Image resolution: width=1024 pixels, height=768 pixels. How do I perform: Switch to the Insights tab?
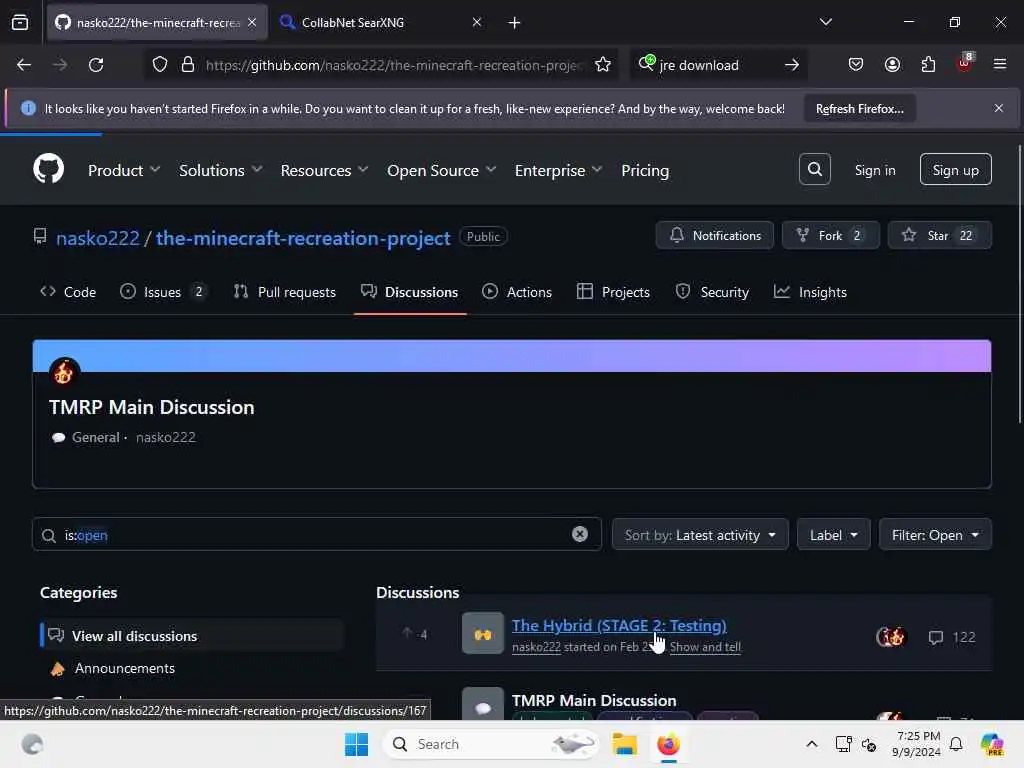[810, 292]
